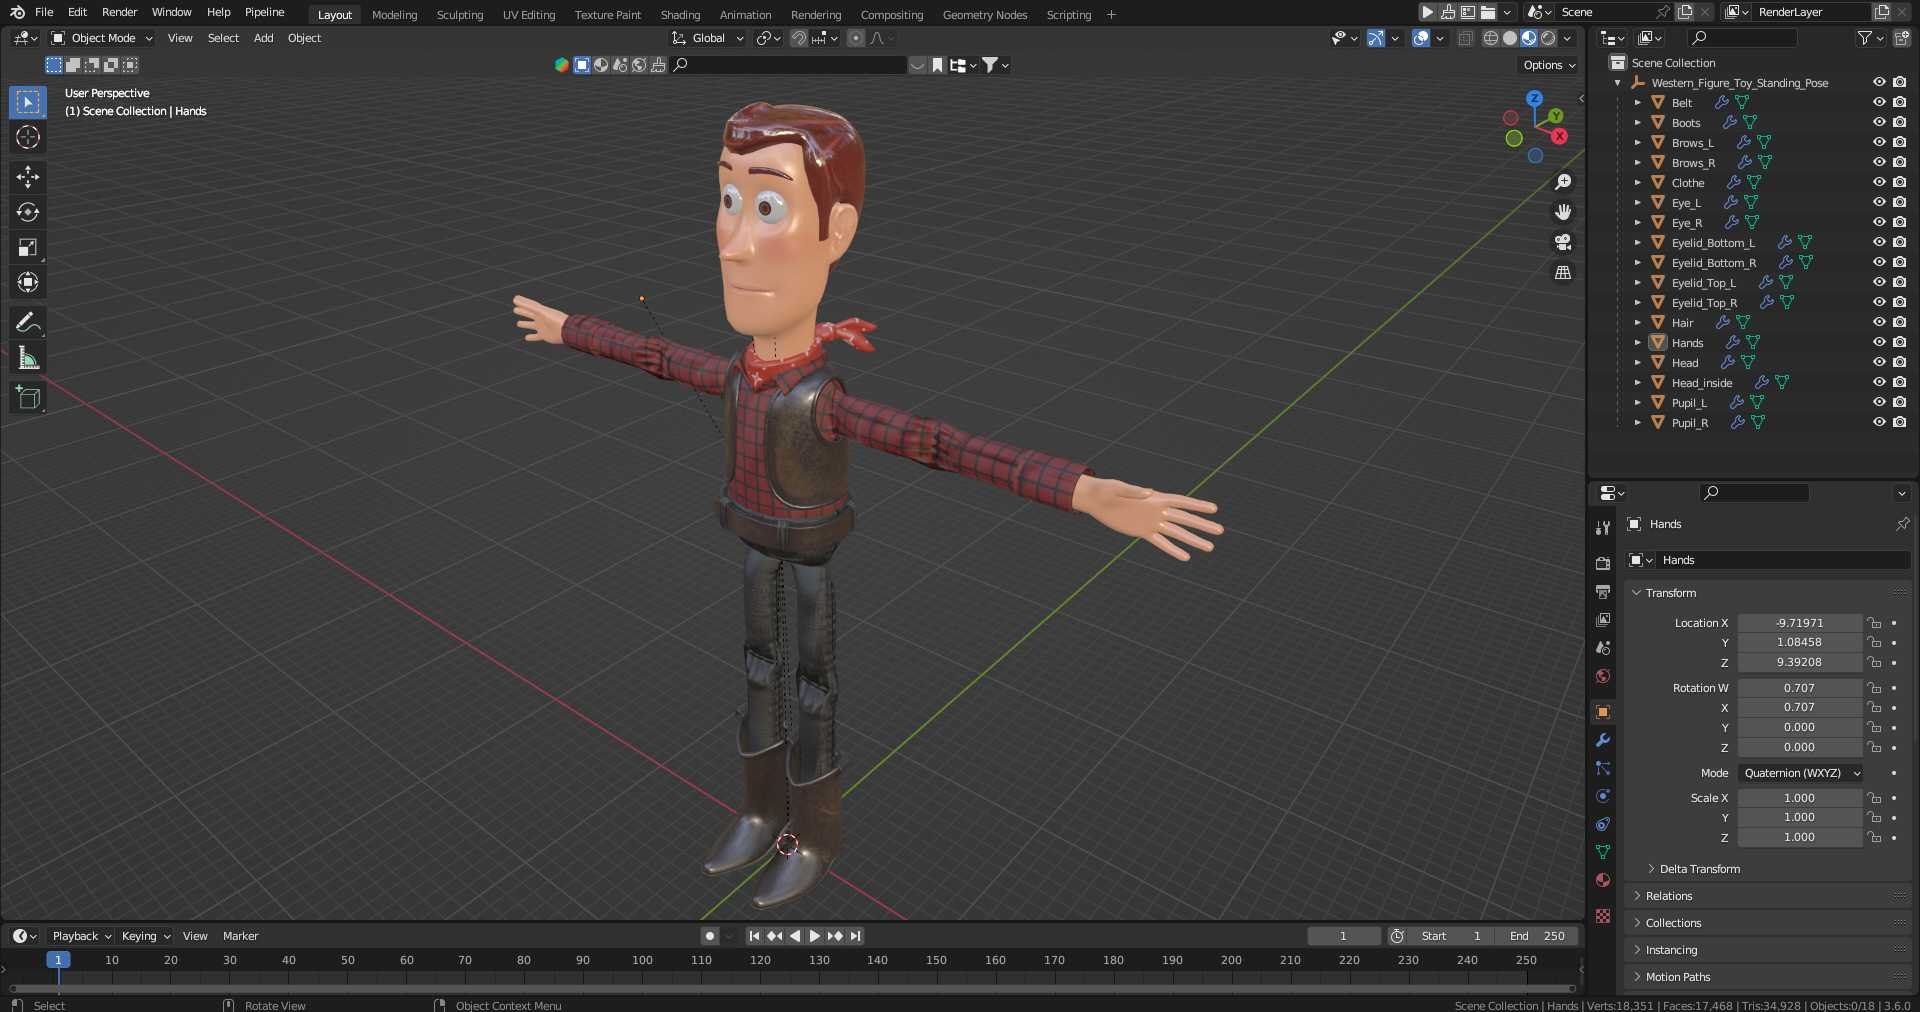Choose the Annotate tool

coord(28,323)
